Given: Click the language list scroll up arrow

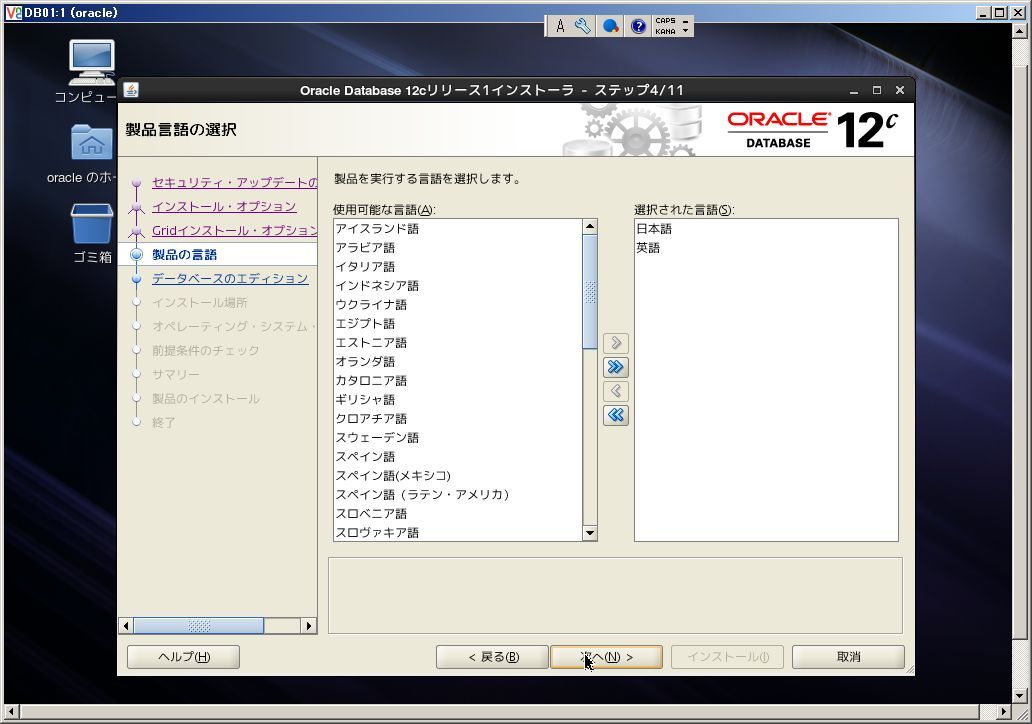Looking at the screenshot, I should point(590,226).
